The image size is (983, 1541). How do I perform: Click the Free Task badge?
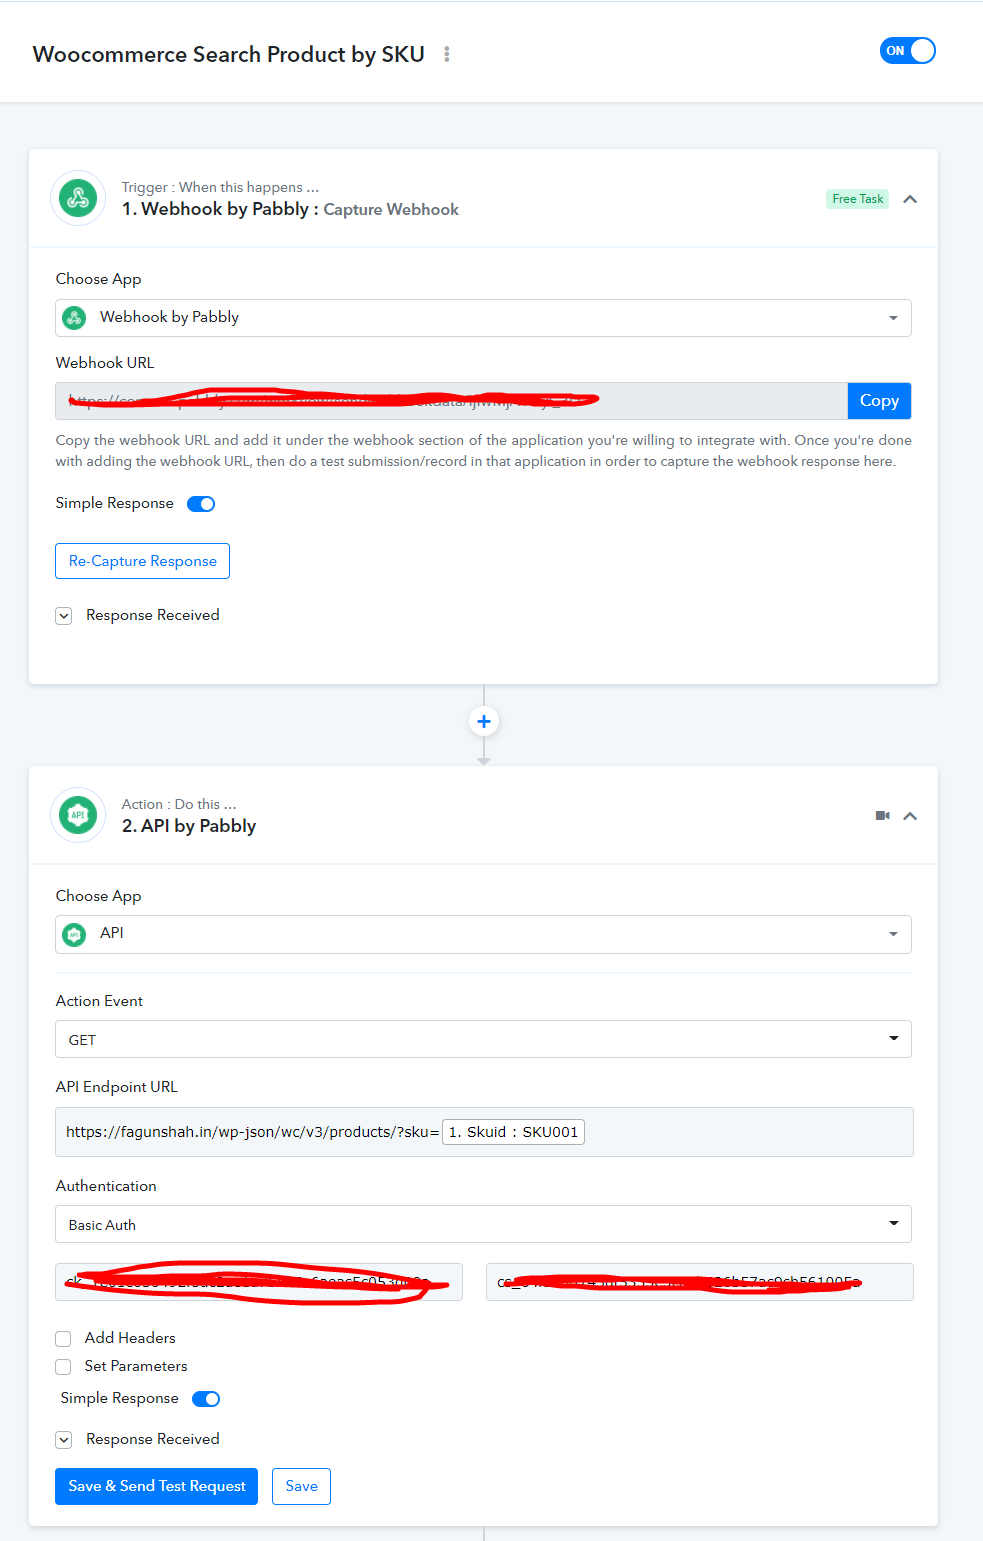[x=858, y=199]
